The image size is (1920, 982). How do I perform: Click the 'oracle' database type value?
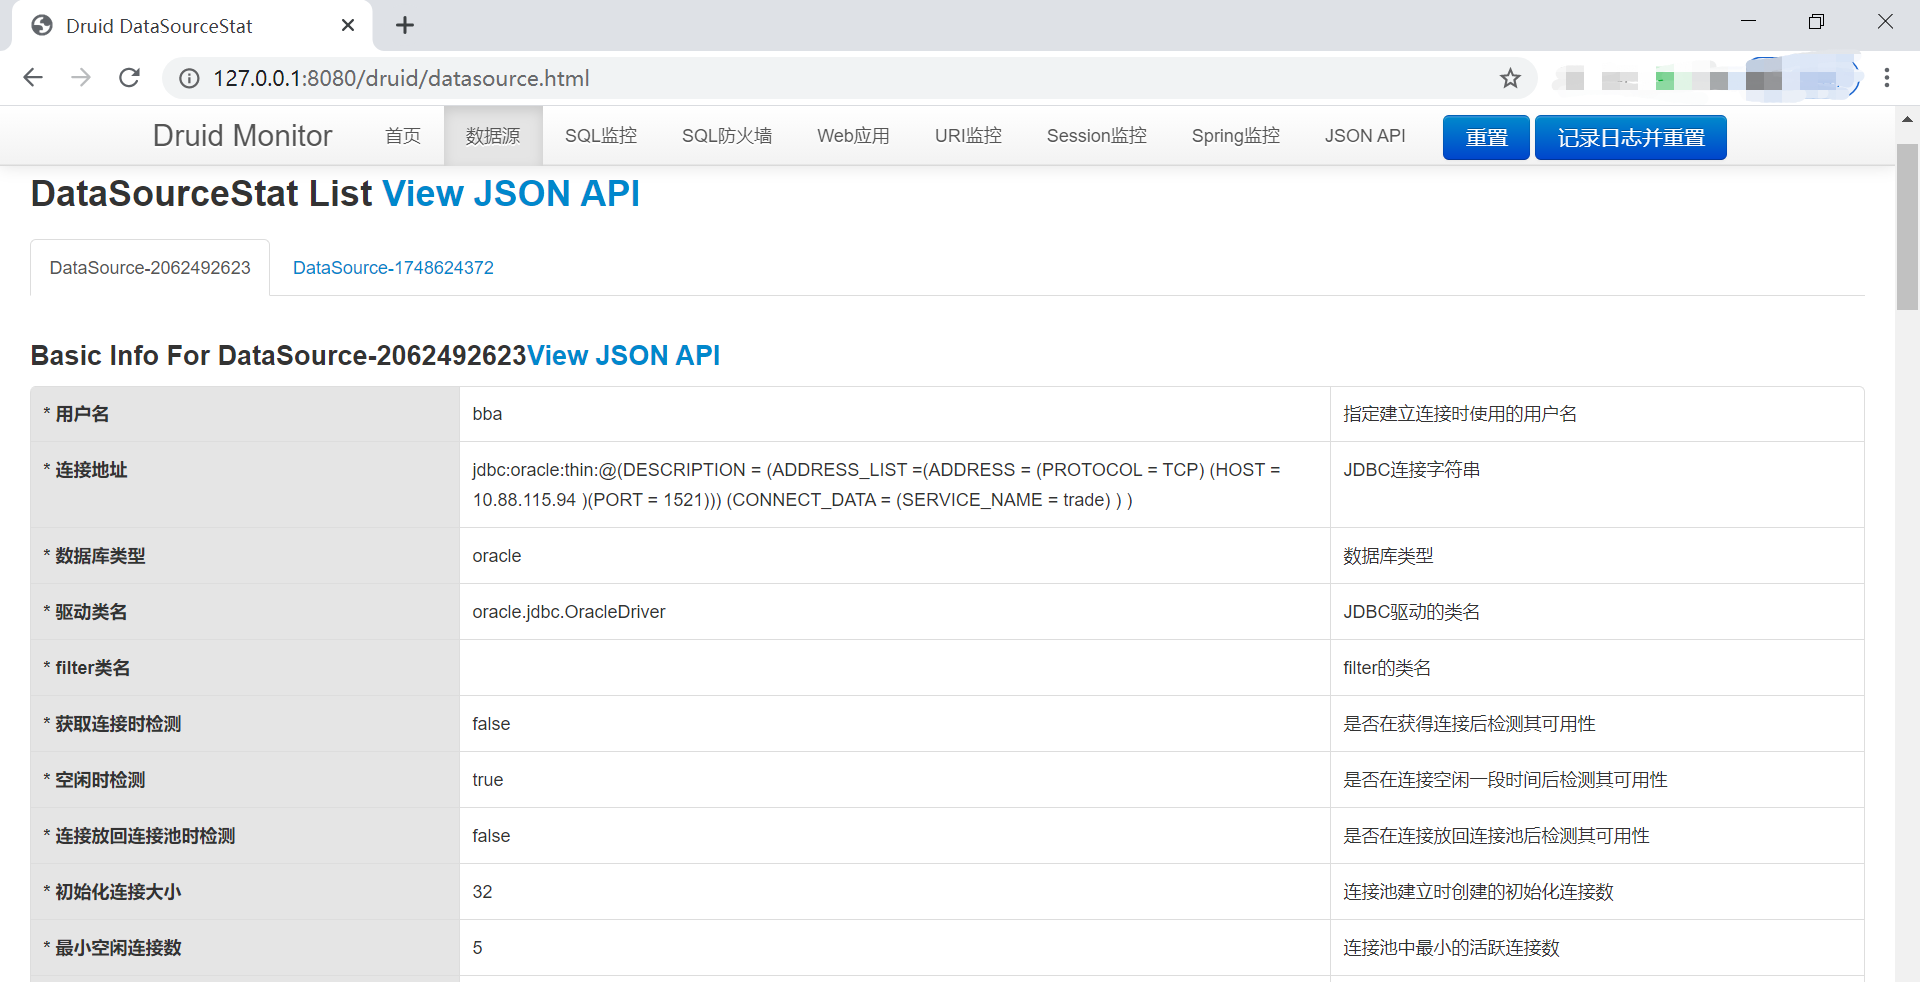[497, 556]
